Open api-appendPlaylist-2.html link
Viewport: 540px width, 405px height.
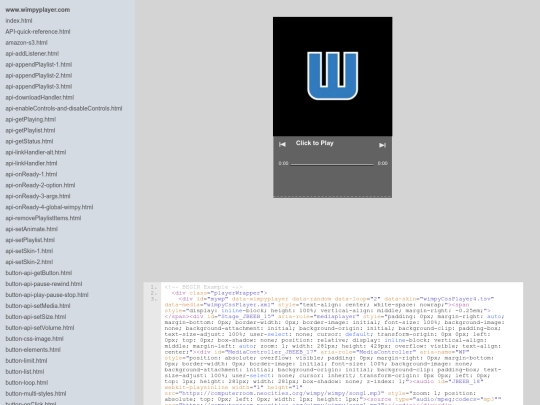(39, 75)
